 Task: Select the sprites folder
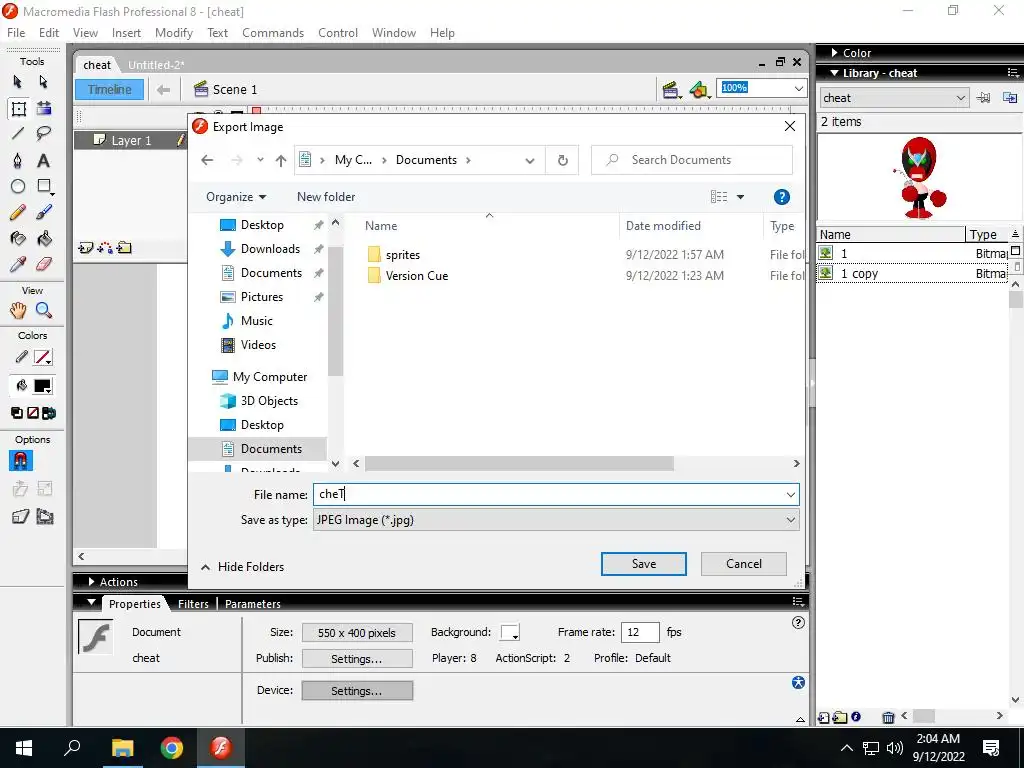pos(402,255)
